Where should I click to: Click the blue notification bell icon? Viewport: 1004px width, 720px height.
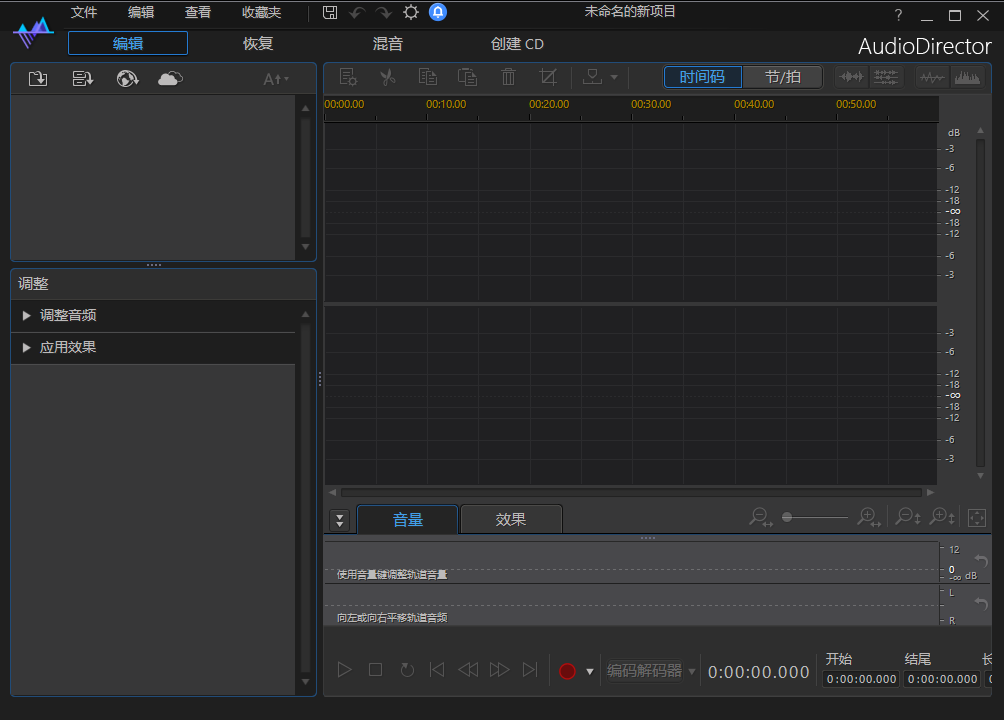tap(438, 12)
